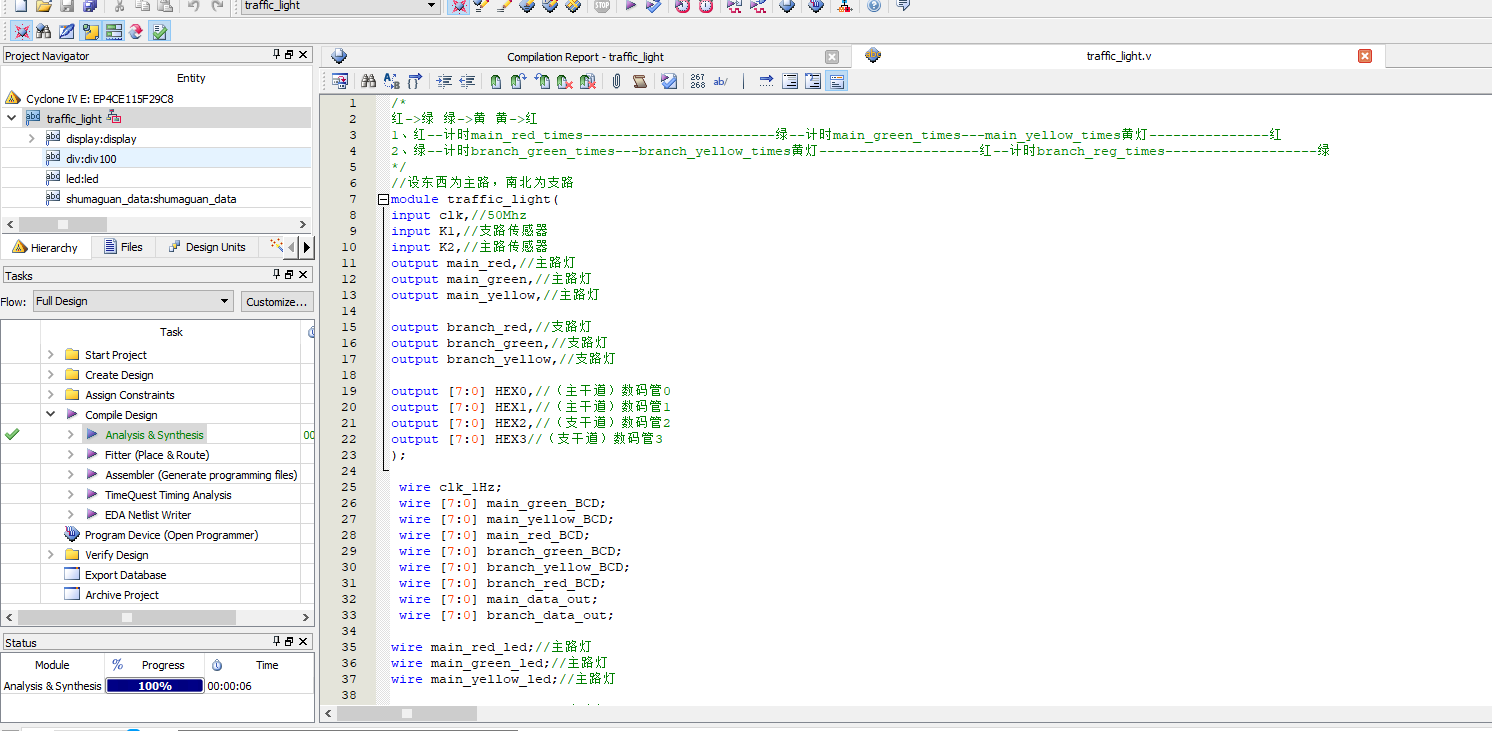Screen dimensions: 1492x731
Task: Click the decrease indent icon
Action: pos(467,81)
